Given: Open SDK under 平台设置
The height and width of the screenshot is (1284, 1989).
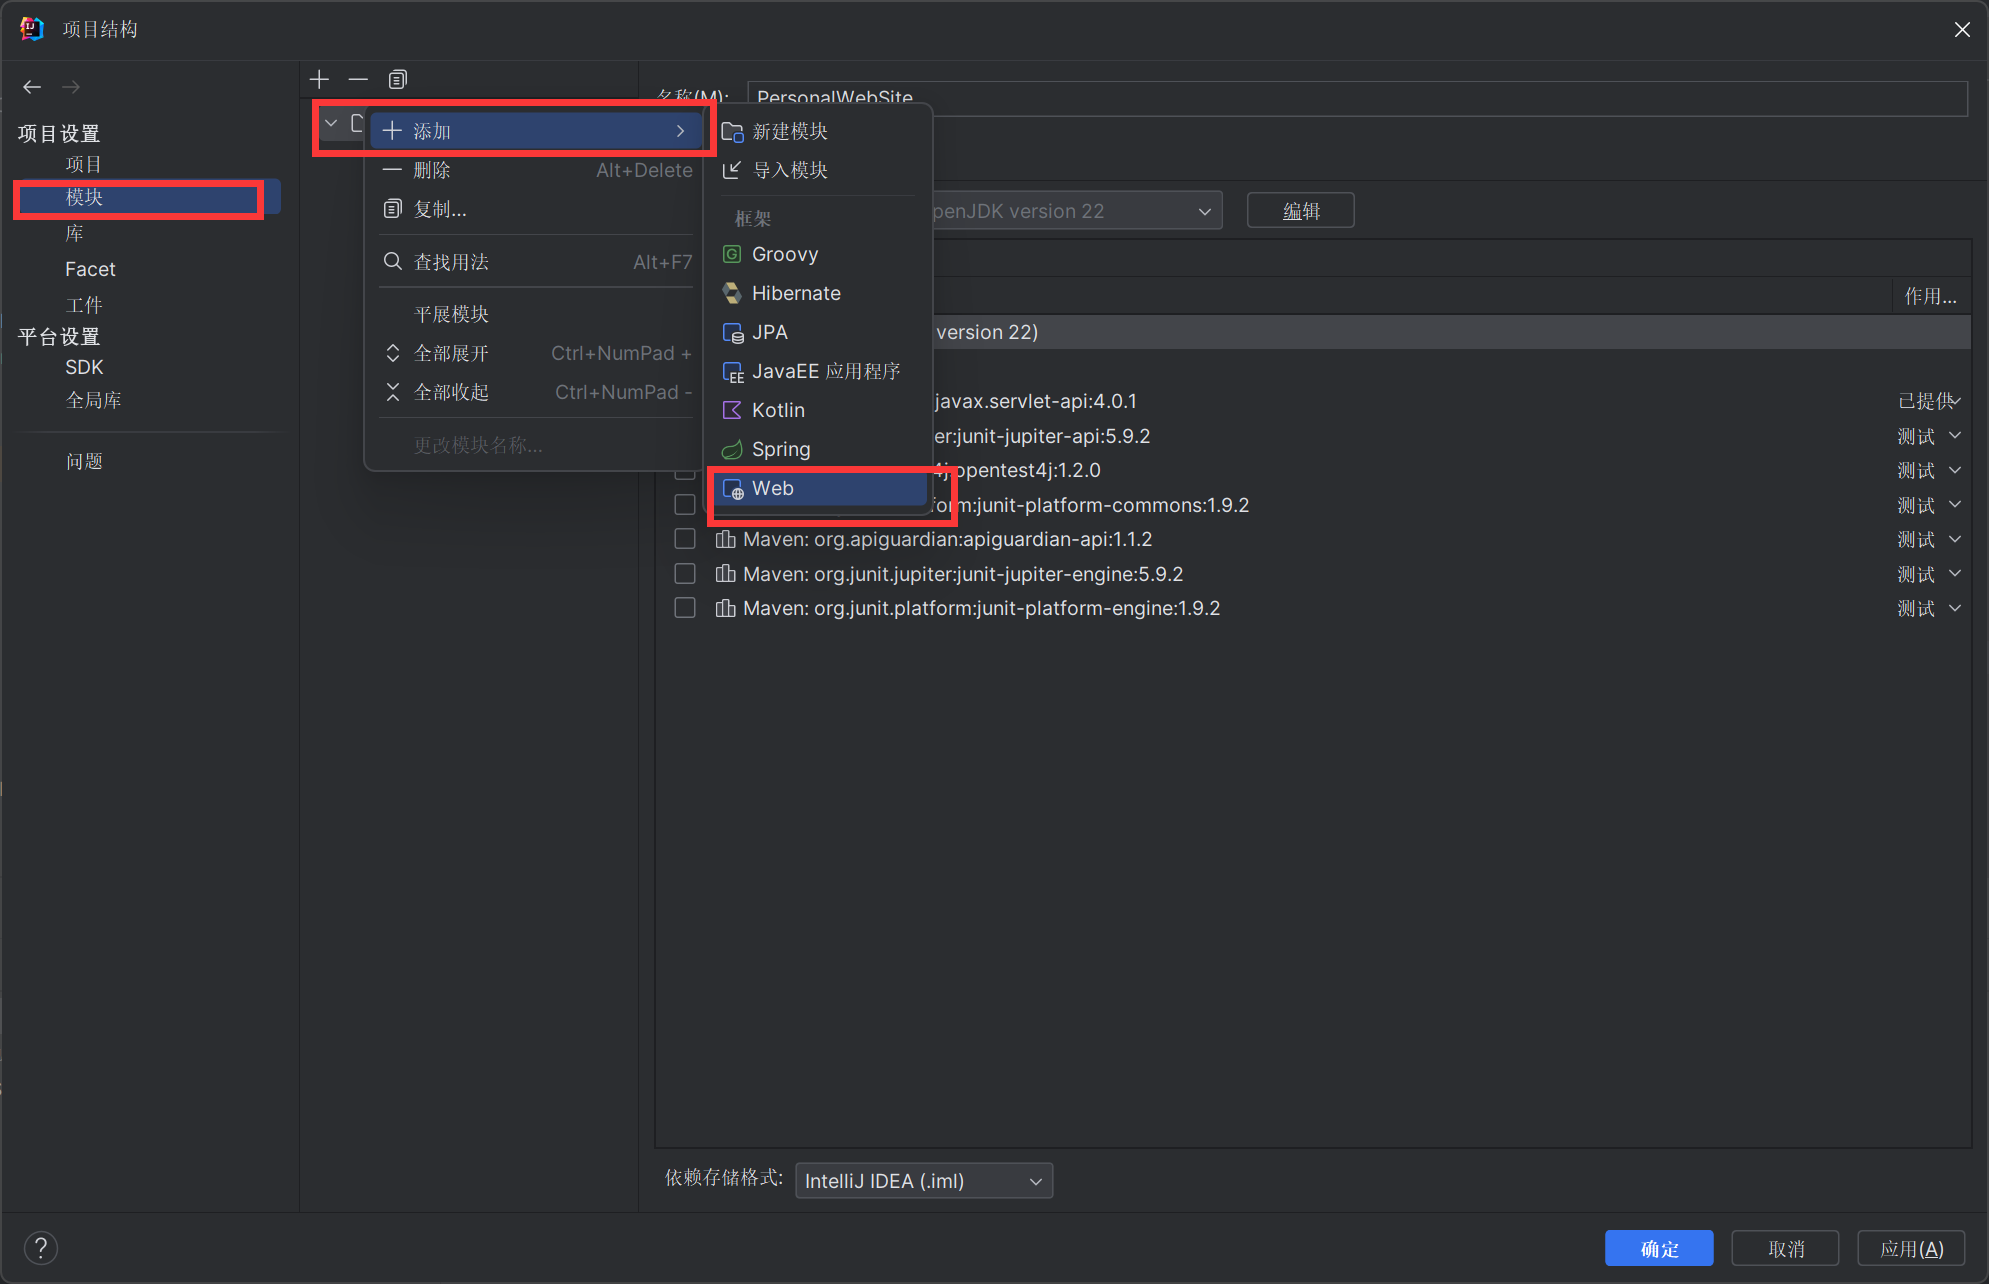Looking at the screenshot, I should tap(84, 367).
